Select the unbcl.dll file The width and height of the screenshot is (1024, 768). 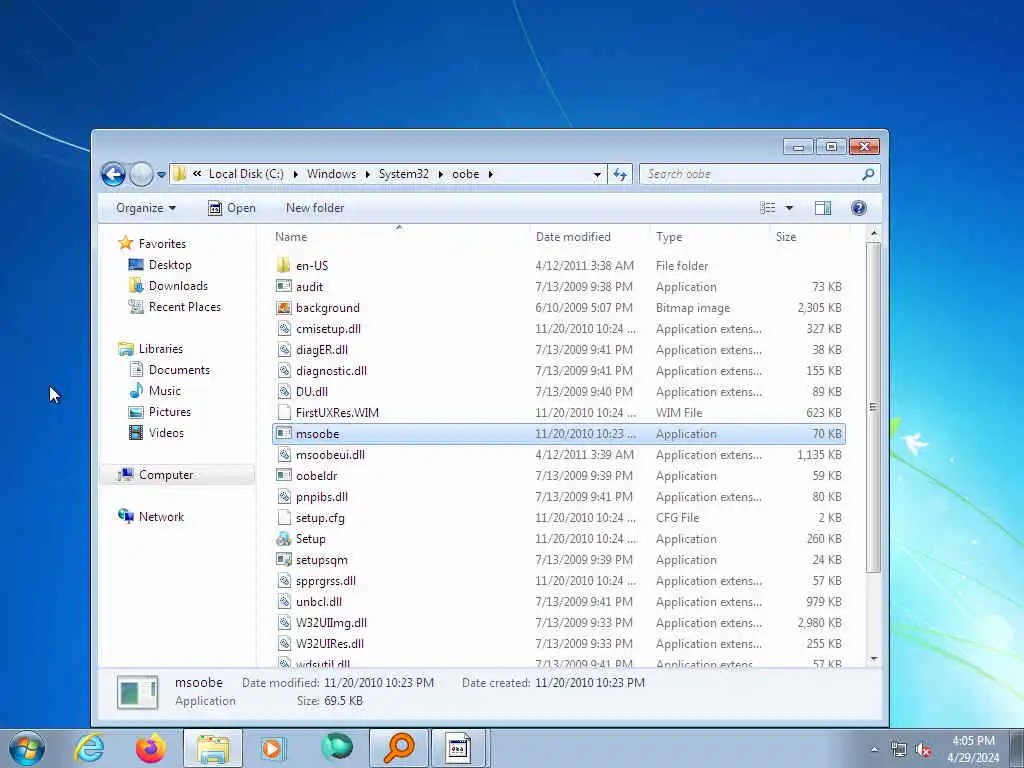(319, 601)
